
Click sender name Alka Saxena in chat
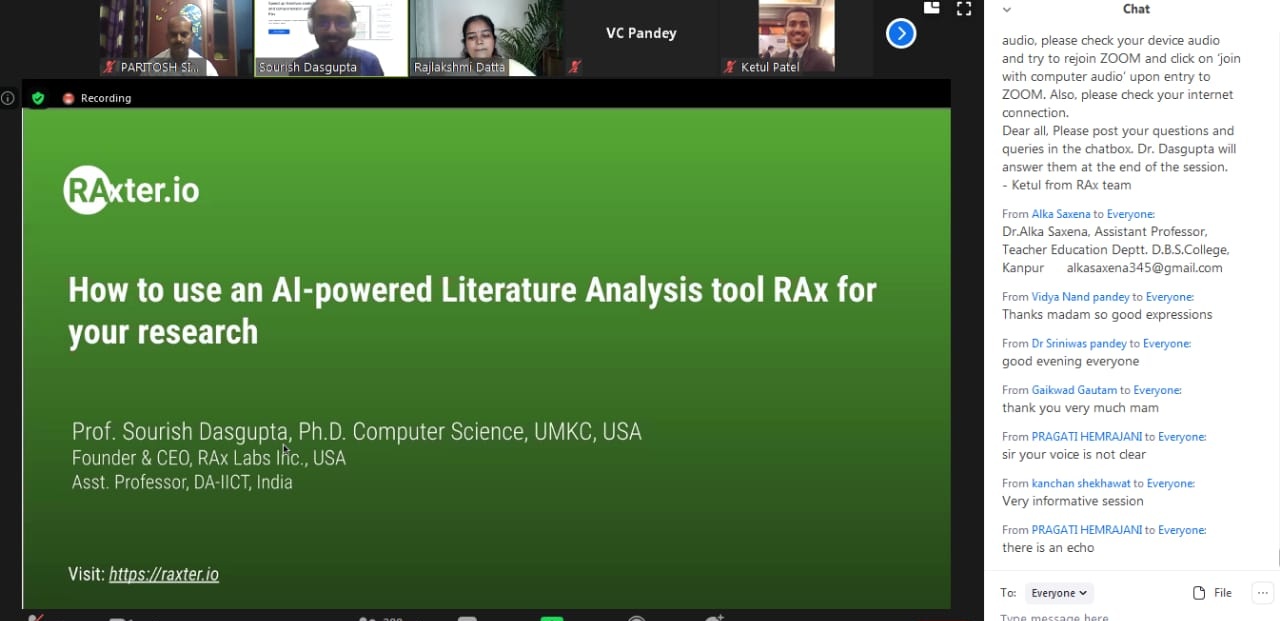[x=1061, y=214]
